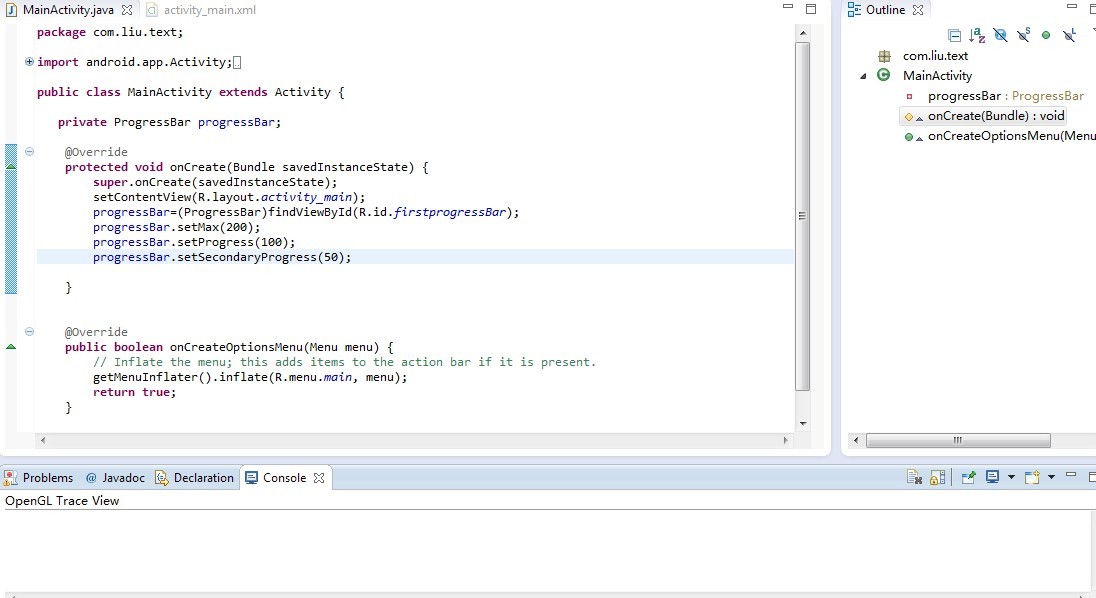Pin the Console view

pos(968,478)
